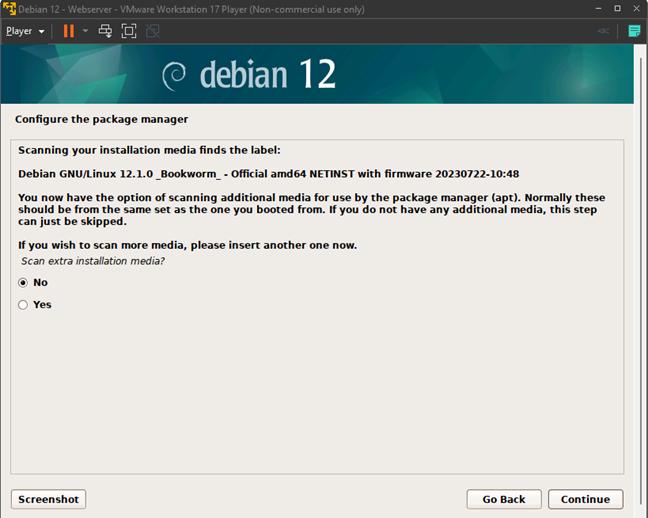Pause the virtual machine
Image resolution: width=648 pixels, height=518 pixels.
click(x=68, y=31)
